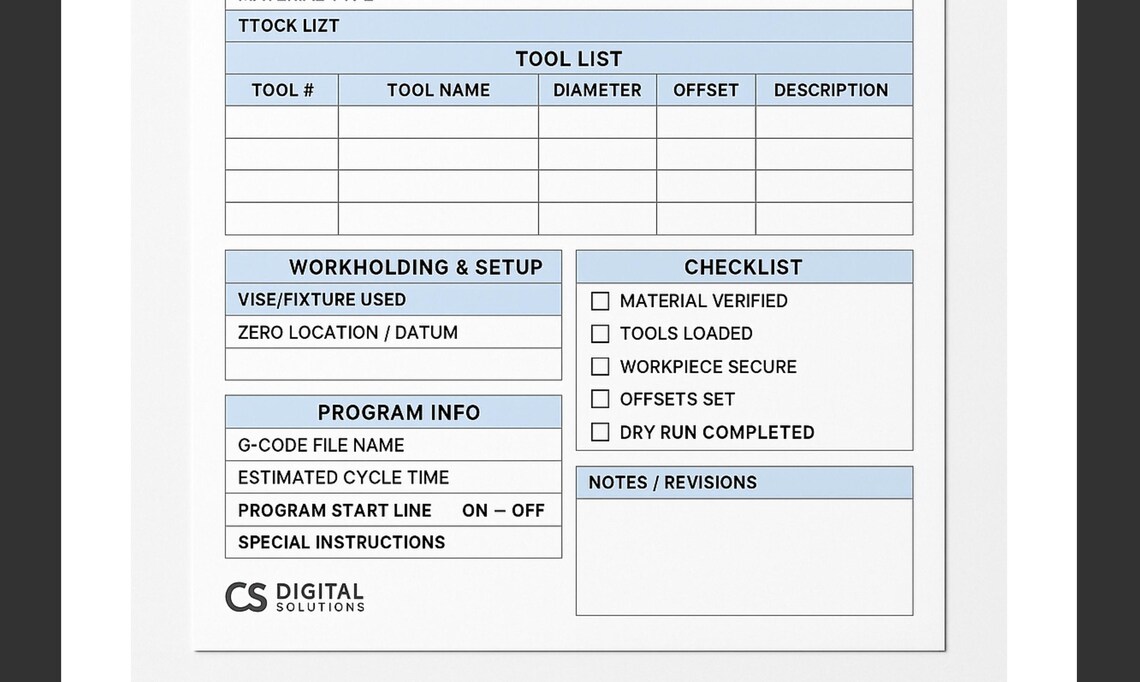Click the ESTIMATED CYCLE TIME field
Image resolution: width=1140 pixels, height=682 pixels.
(x=344, y=477)
